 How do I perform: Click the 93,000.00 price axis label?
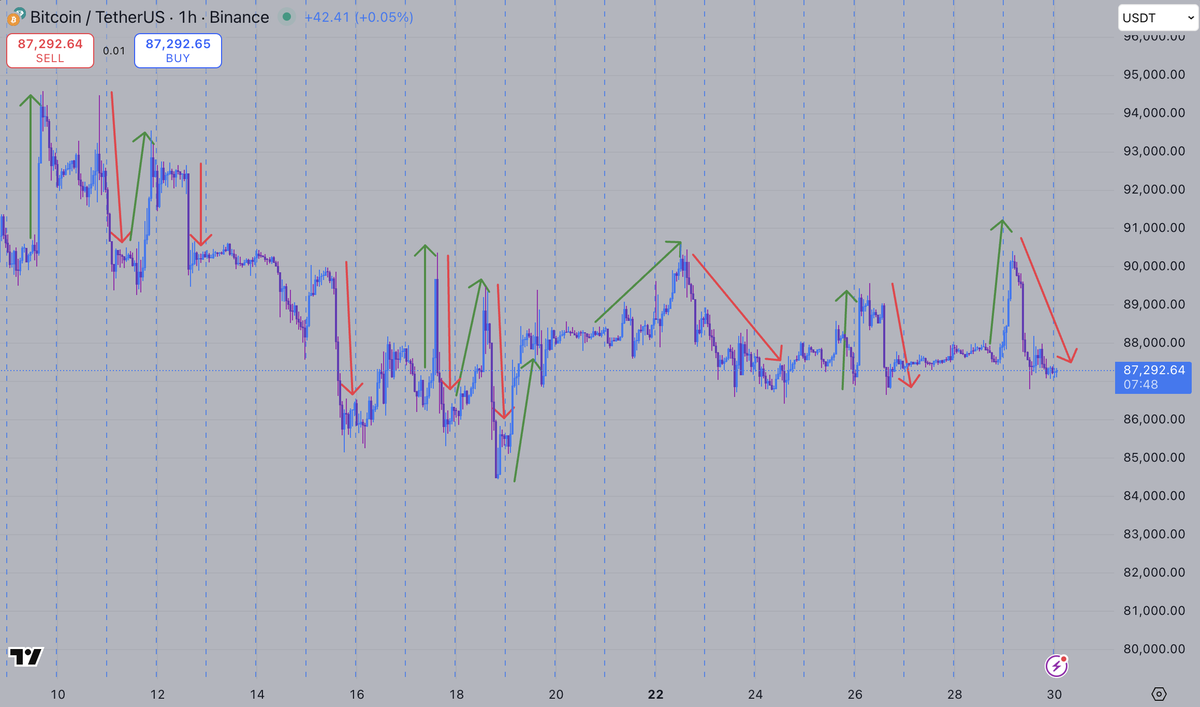point(1155,151)
